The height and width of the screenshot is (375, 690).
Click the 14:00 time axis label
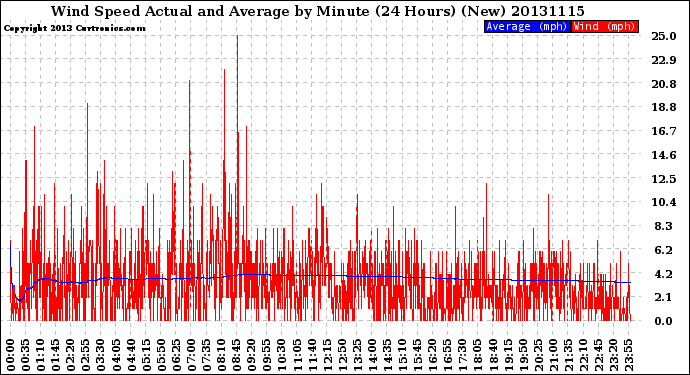pos(372,355)
